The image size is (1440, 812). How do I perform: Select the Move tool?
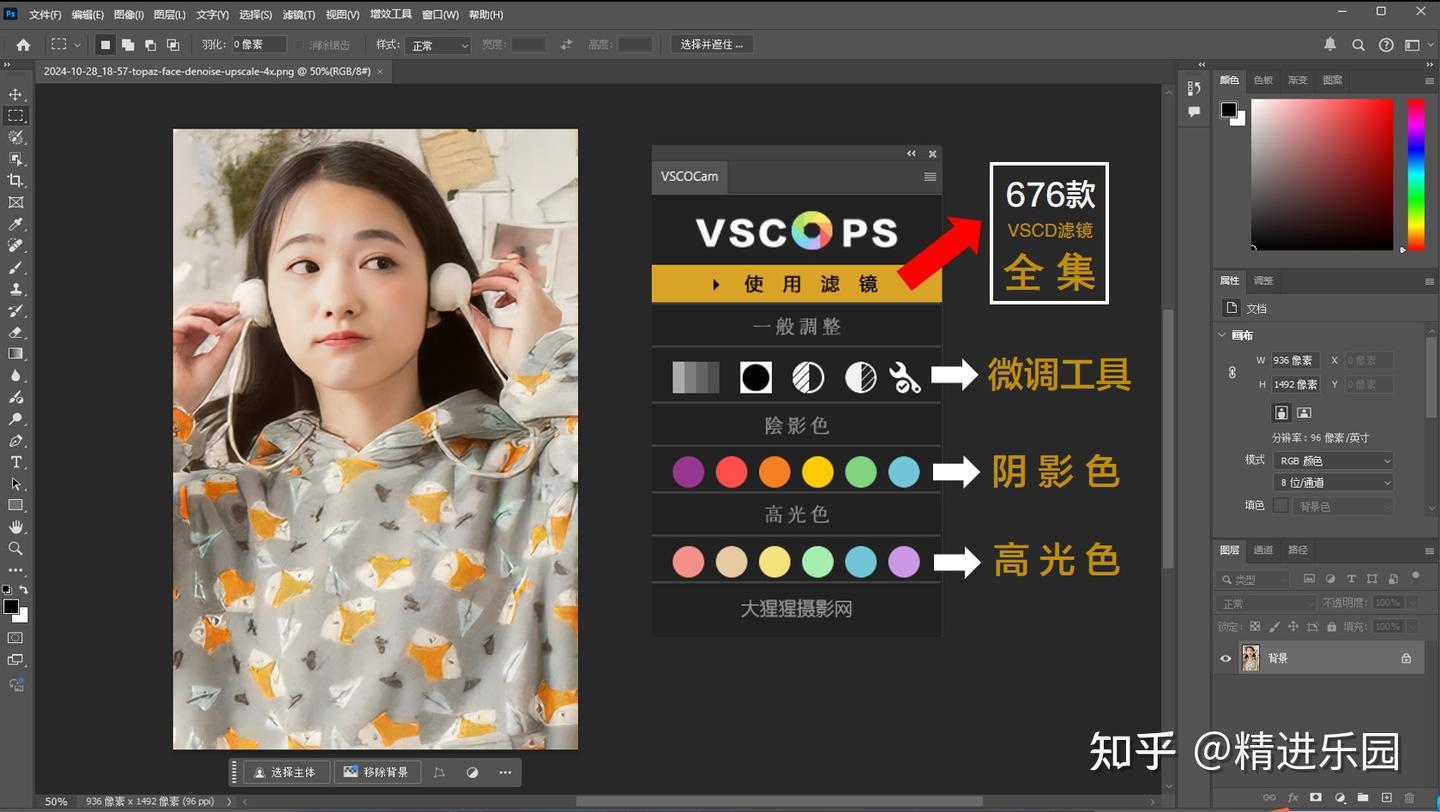pyautogui.click(x=15, y=95)
